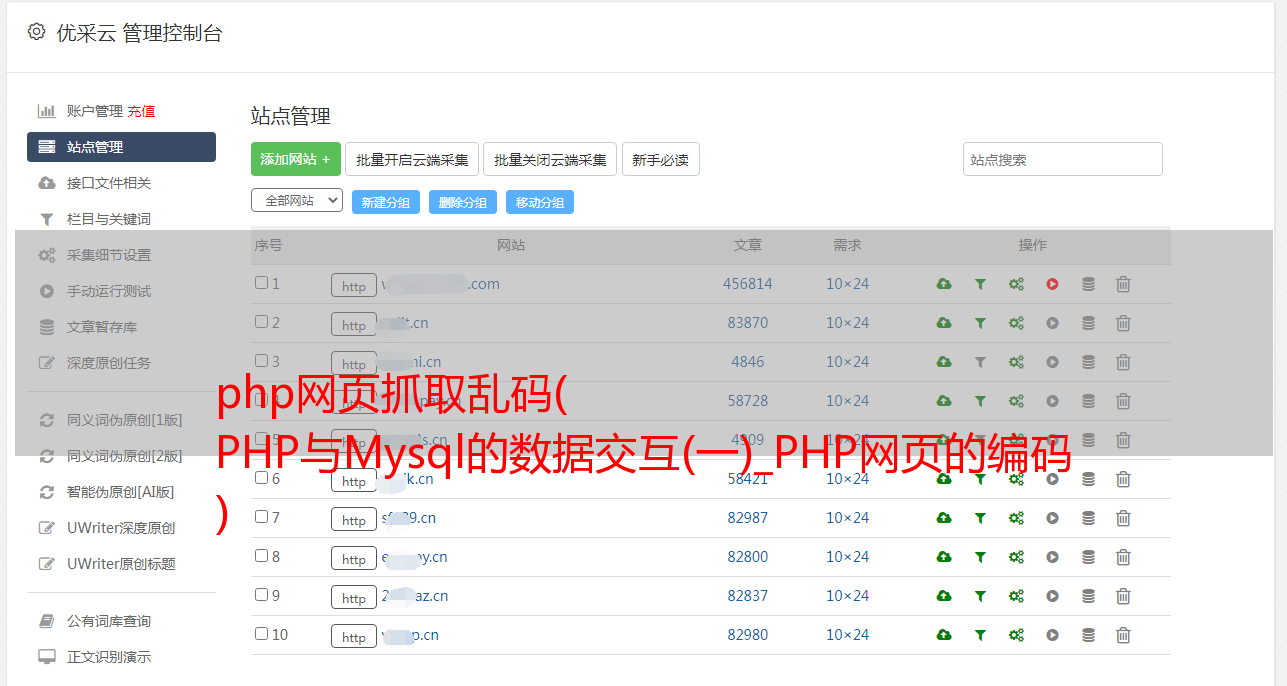Tick the checkbox for site row 1
The image size is (1287, 686).
coord(261,283)
